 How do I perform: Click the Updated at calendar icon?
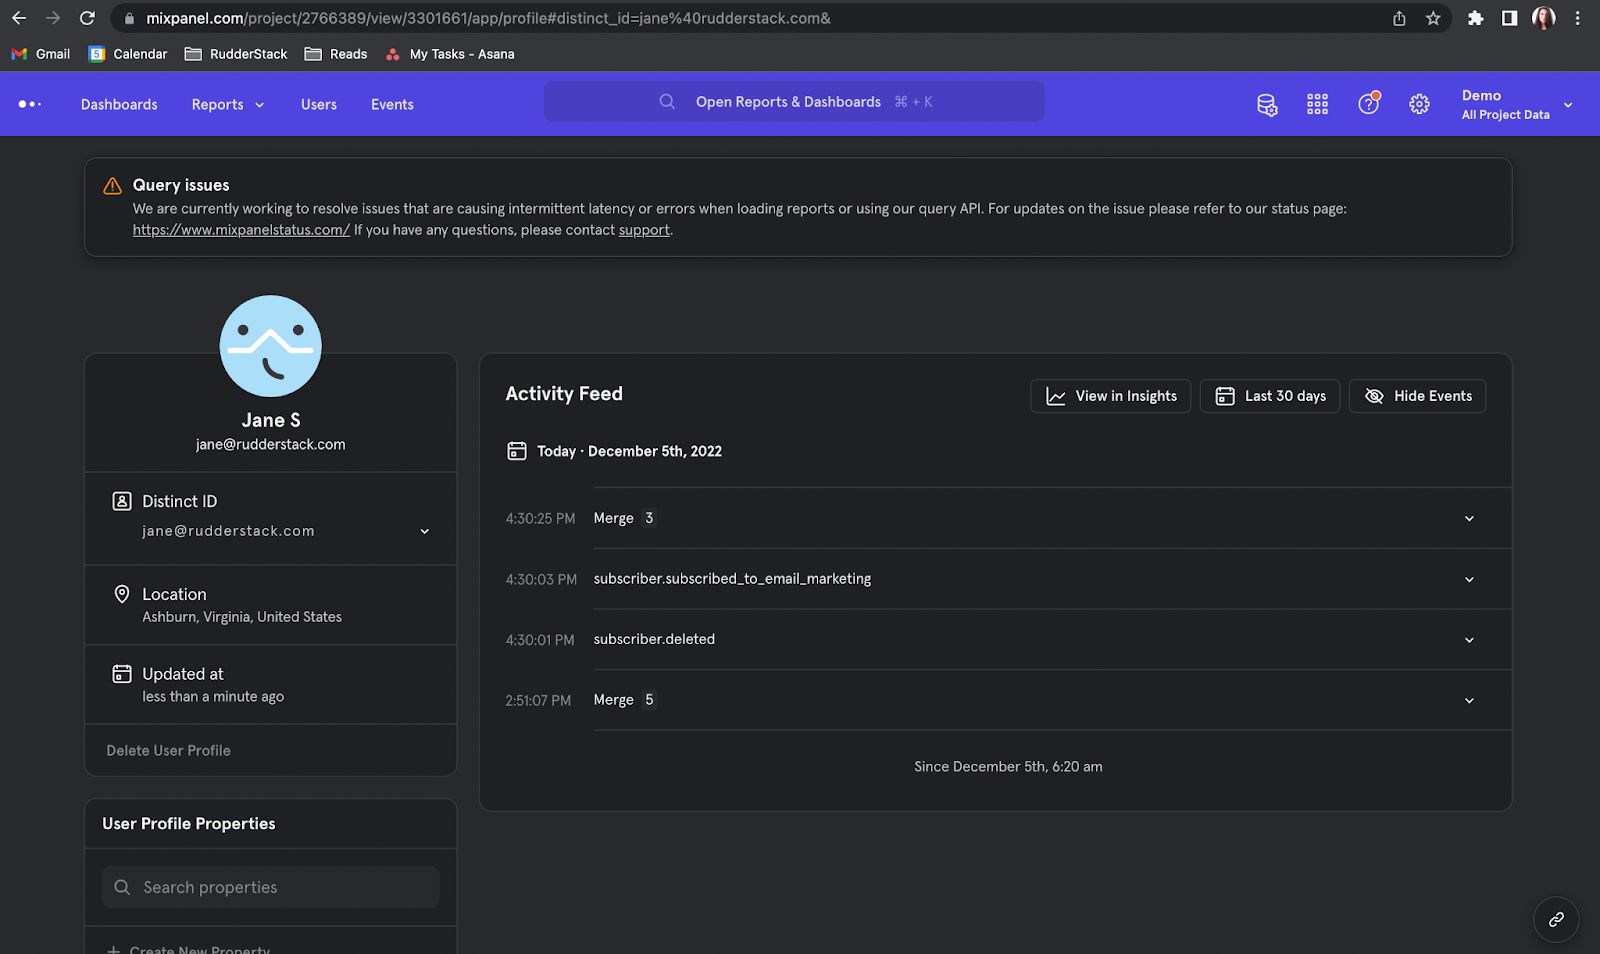[x=122, y=674]
